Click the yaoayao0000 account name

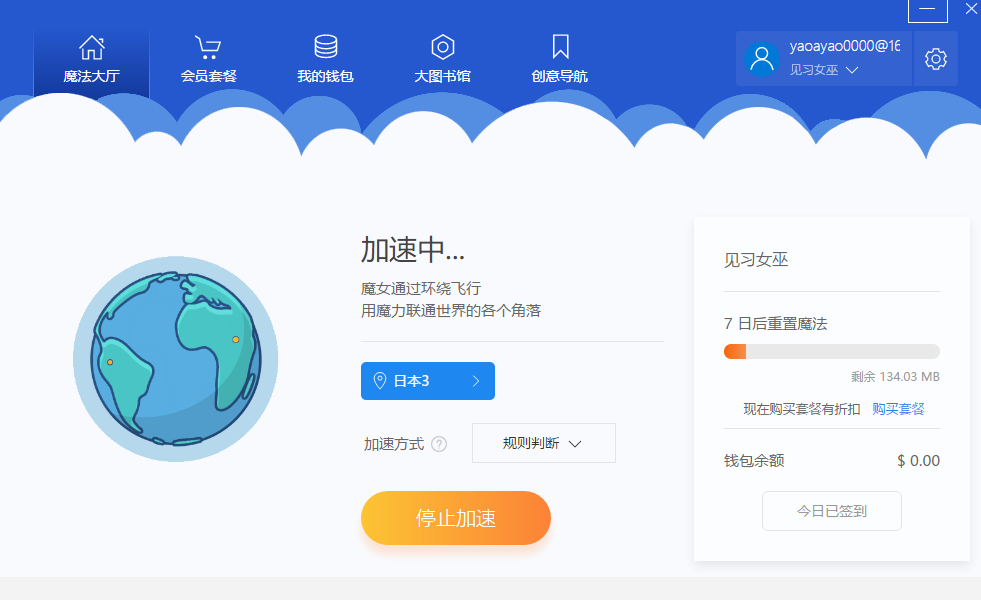(845, 46)
